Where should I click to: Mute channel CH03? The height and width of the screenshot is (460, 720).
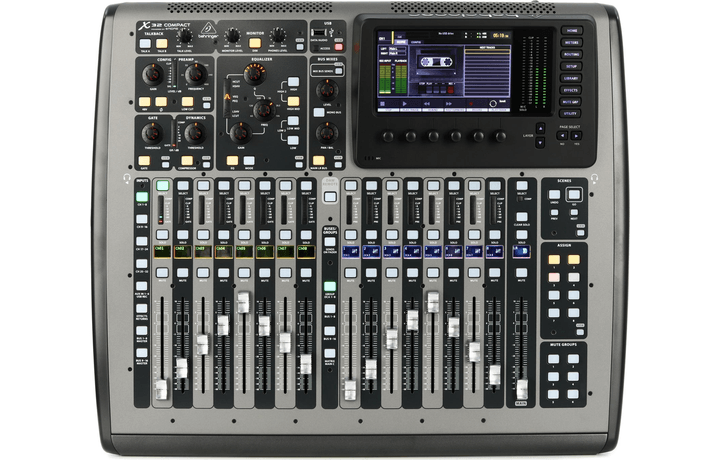pyautogui.click(x=203, y=273)
